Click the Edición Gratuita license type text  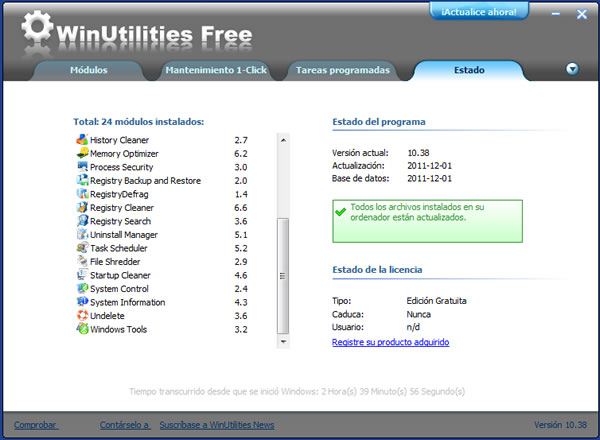pos(436,301)
